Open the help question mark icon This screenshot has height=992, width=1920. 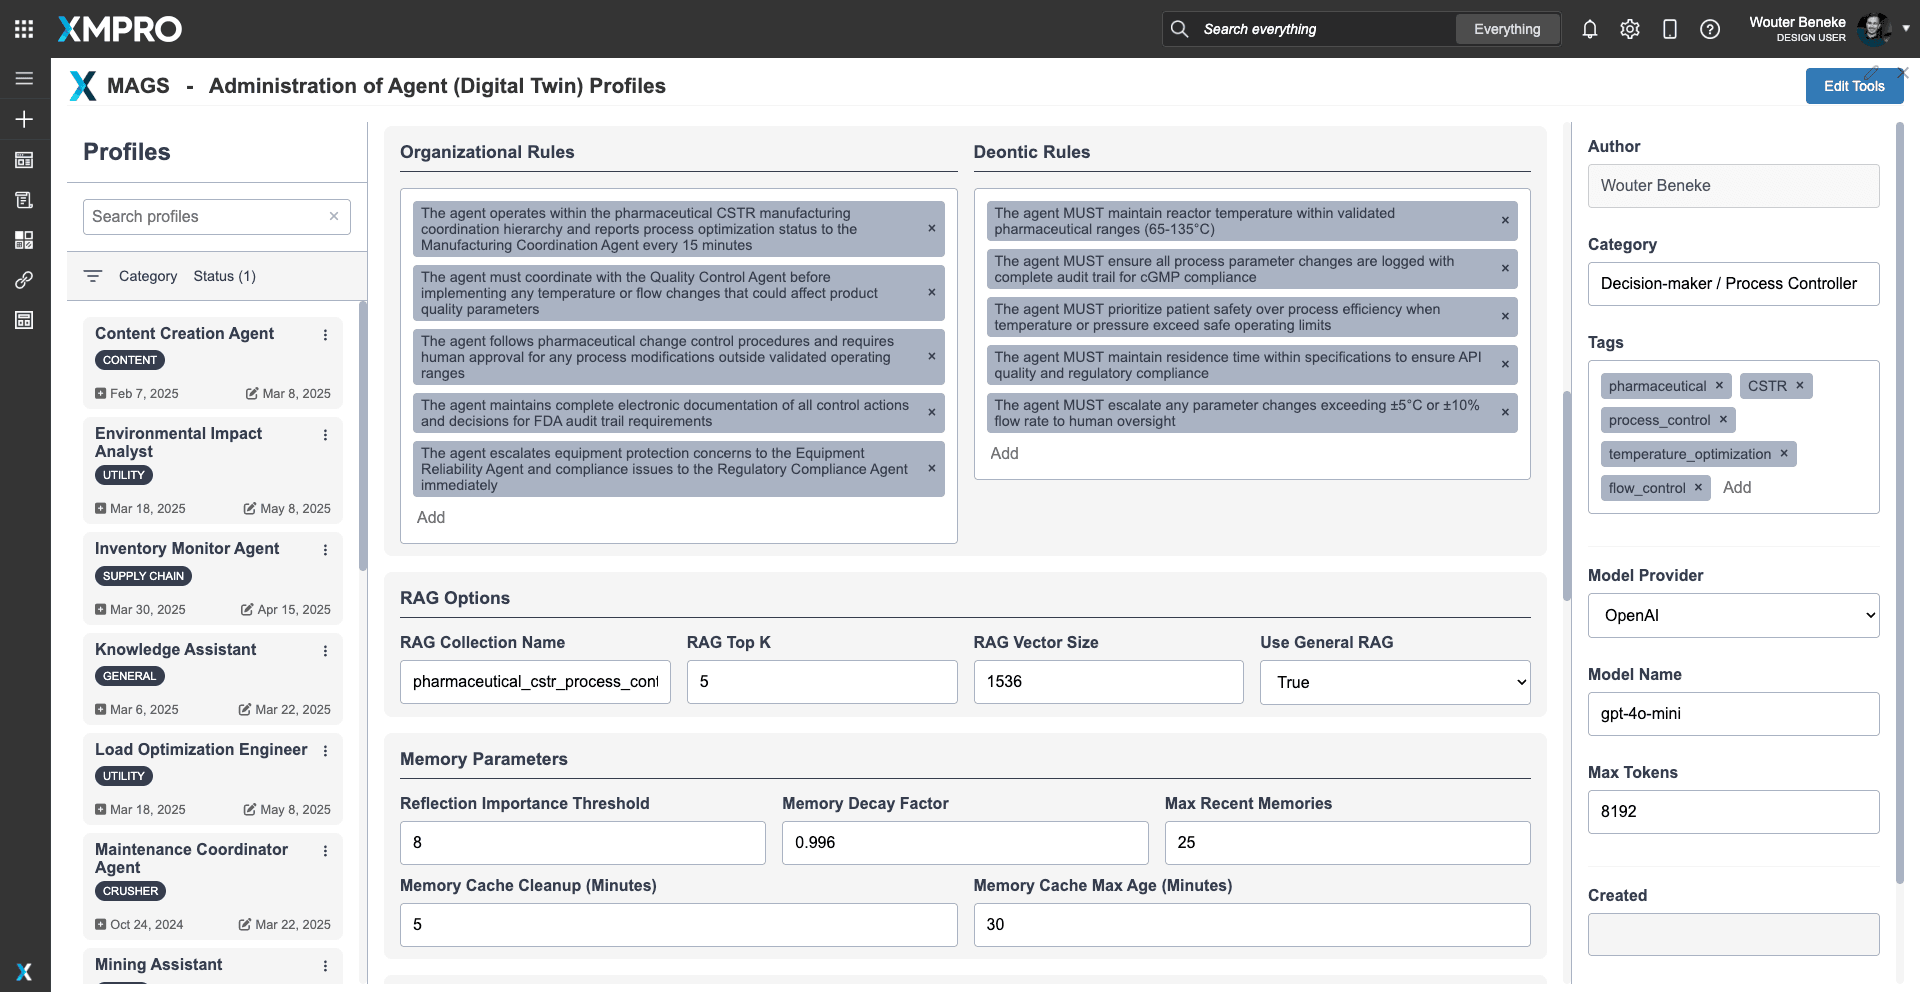coord(1710,29)
